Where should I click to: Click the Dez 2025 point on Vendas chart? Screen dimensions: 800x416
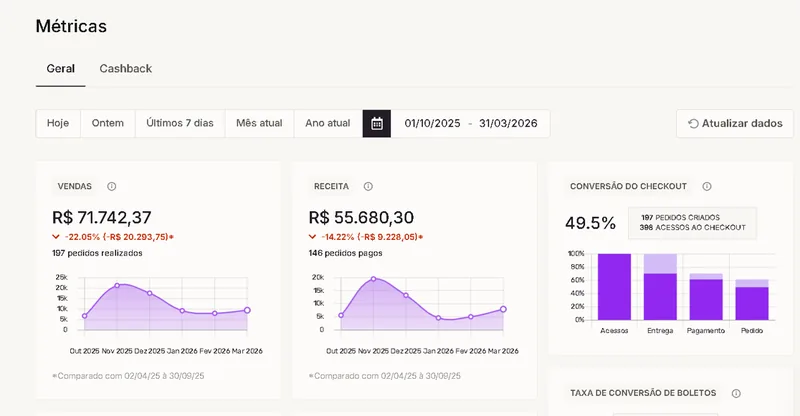(149, 293)
